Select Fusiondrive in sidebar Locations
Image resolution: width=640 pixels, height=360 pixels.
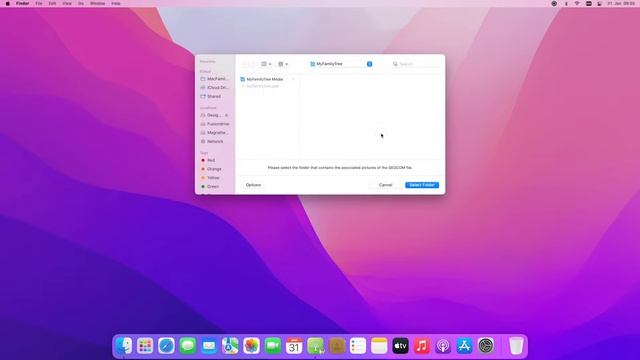tap(215, 124)
